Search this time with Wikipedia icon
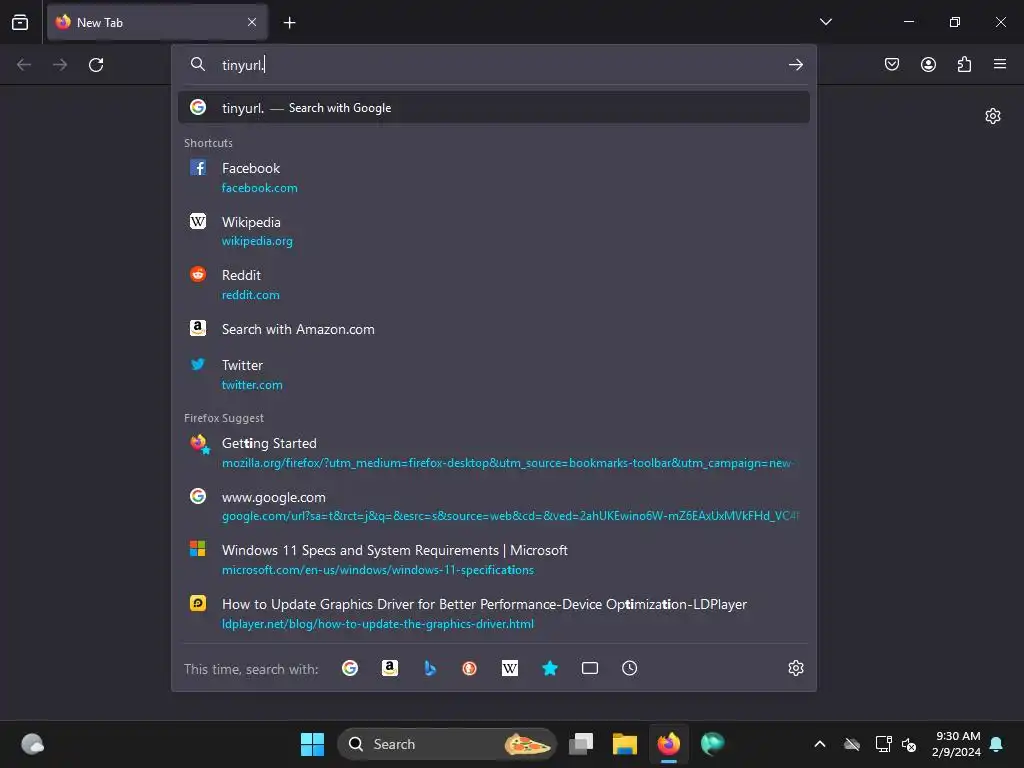The width and height of the screenshot is (1024, 768). pyautogui.click(x=509, y=668)
